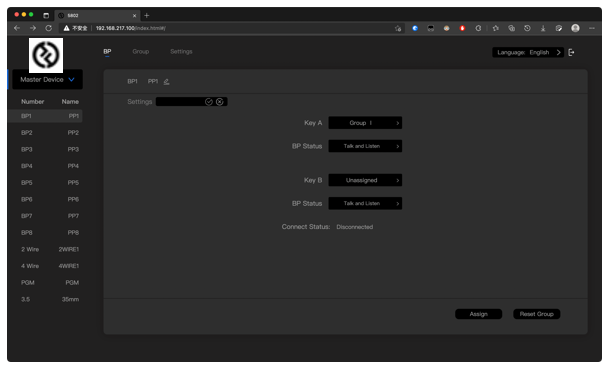This screenshot has height=368, width=608.
Task: Switch to the Settings tab
Action: point(181,52)
